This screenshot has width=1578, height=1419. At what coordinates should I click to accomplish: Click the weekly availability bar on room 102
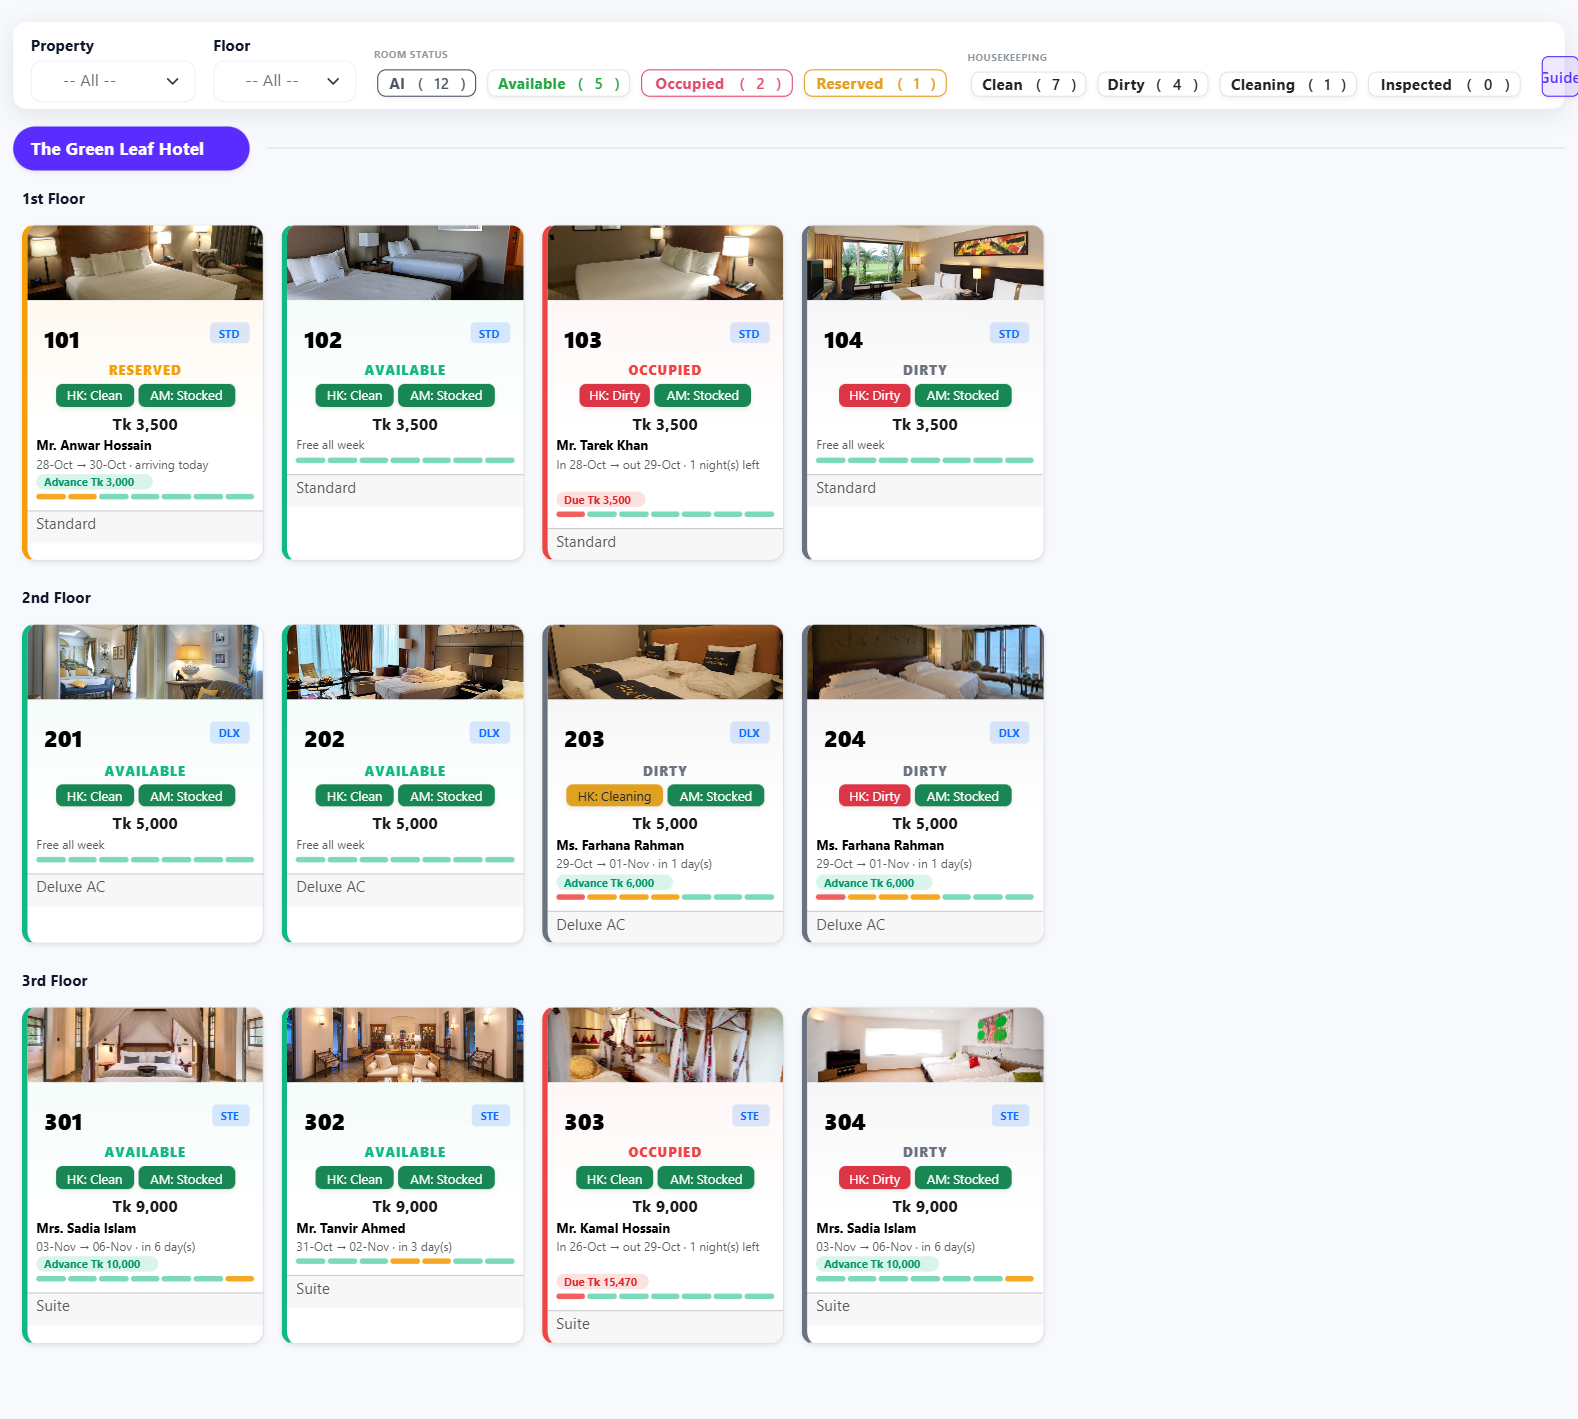point(405,460)
